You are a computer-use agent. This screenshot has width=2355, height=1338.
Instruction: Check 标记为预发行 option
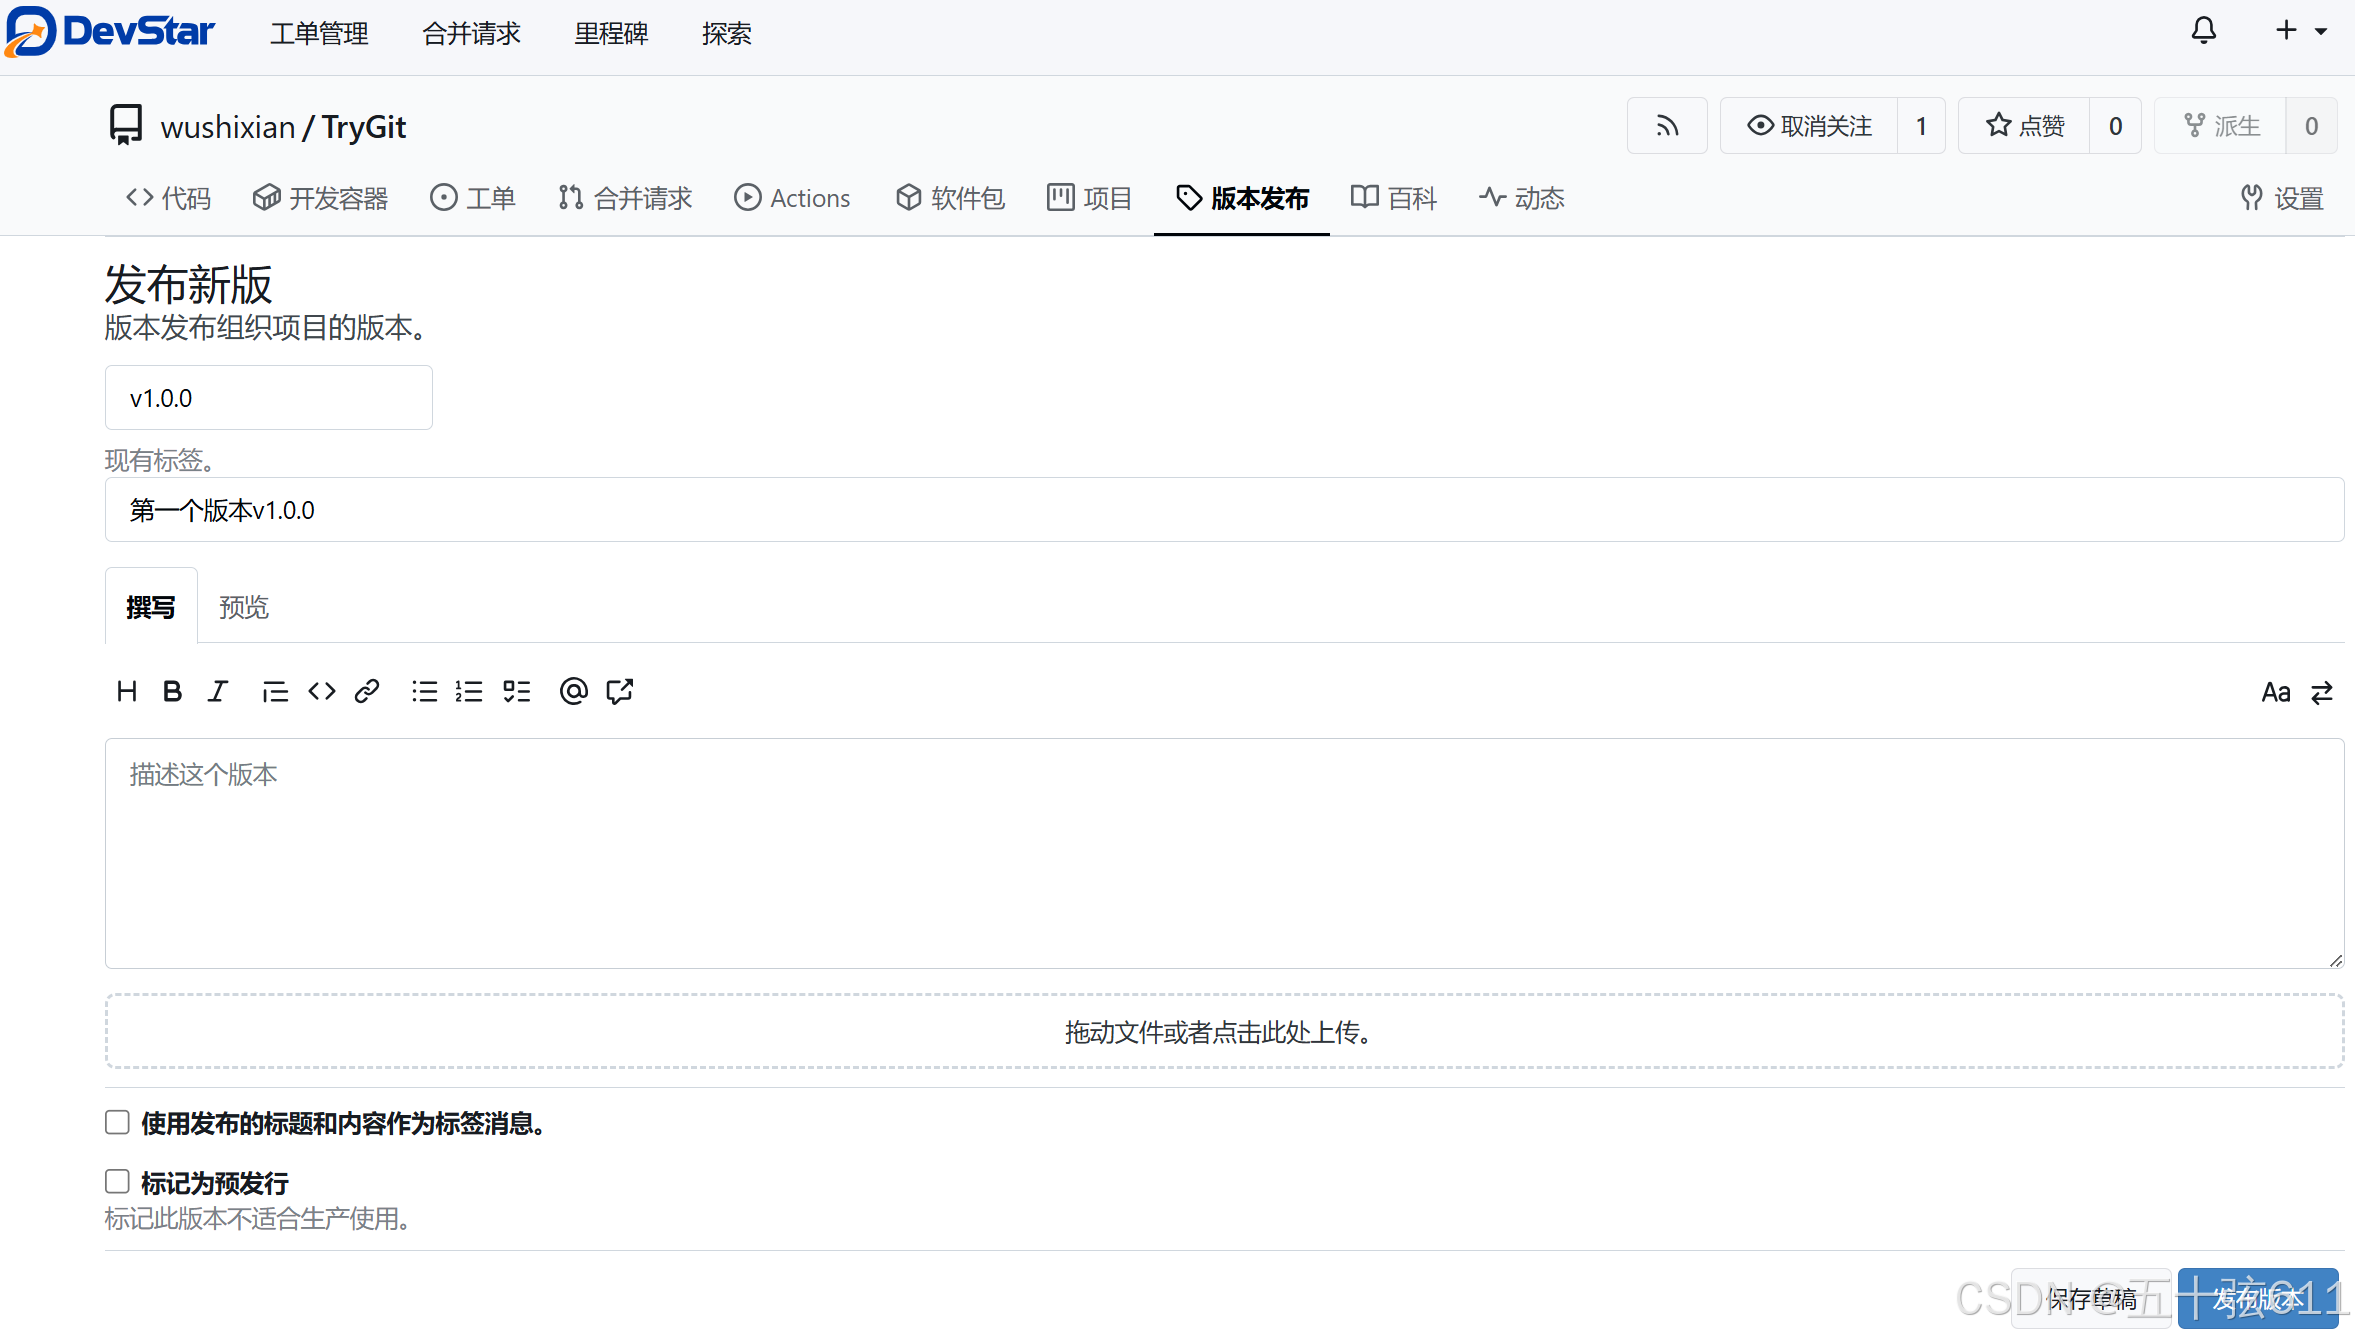coord(117,1181)
